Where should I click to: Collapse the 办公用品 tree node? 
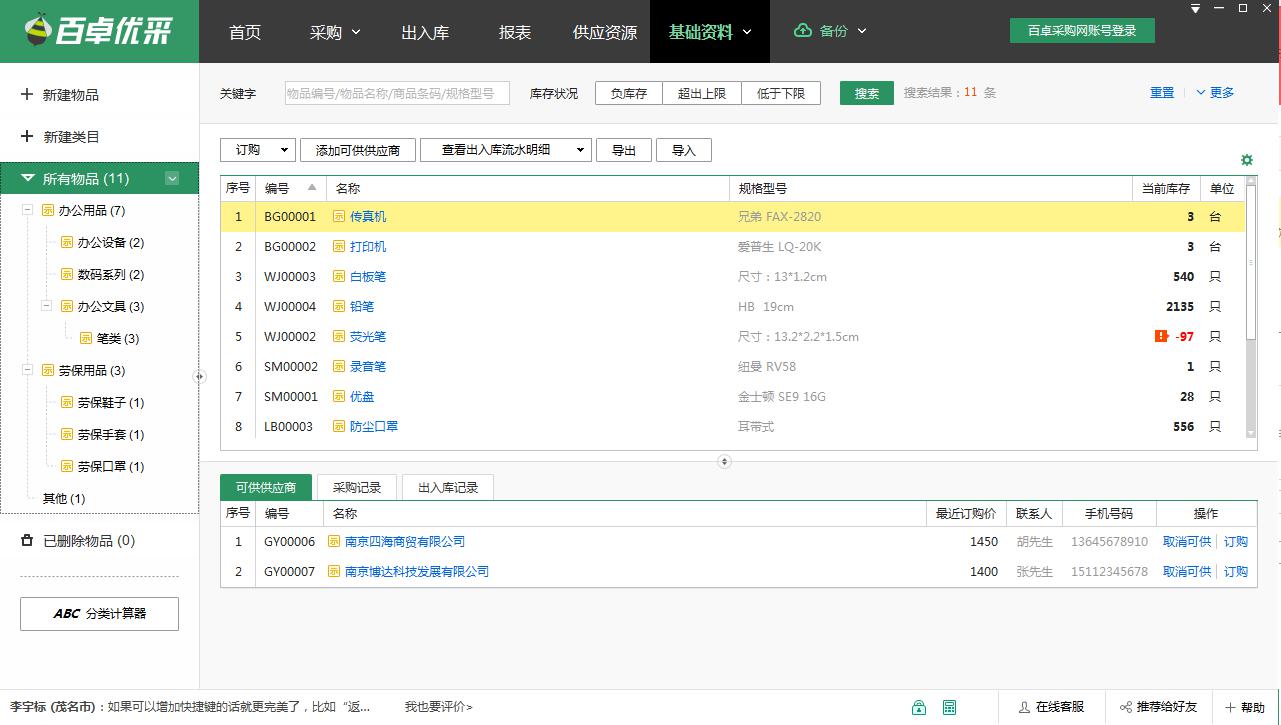(27, 211)
